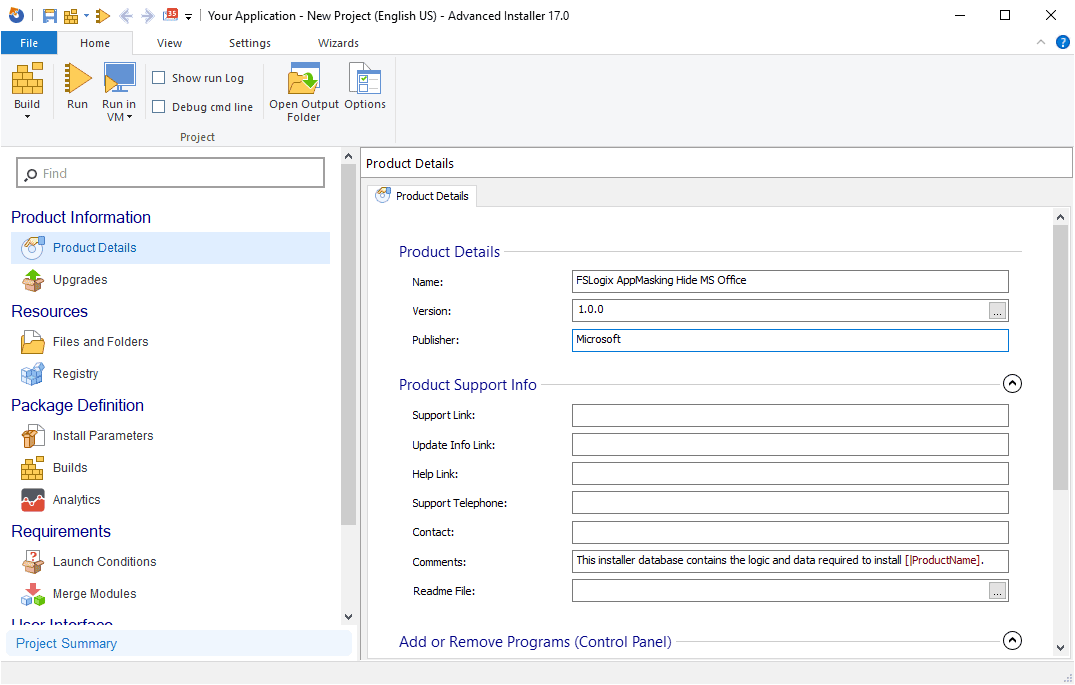Click the Update Info Link input field
This screenshot has height=685, width=1075.
(x=790, y=444)
